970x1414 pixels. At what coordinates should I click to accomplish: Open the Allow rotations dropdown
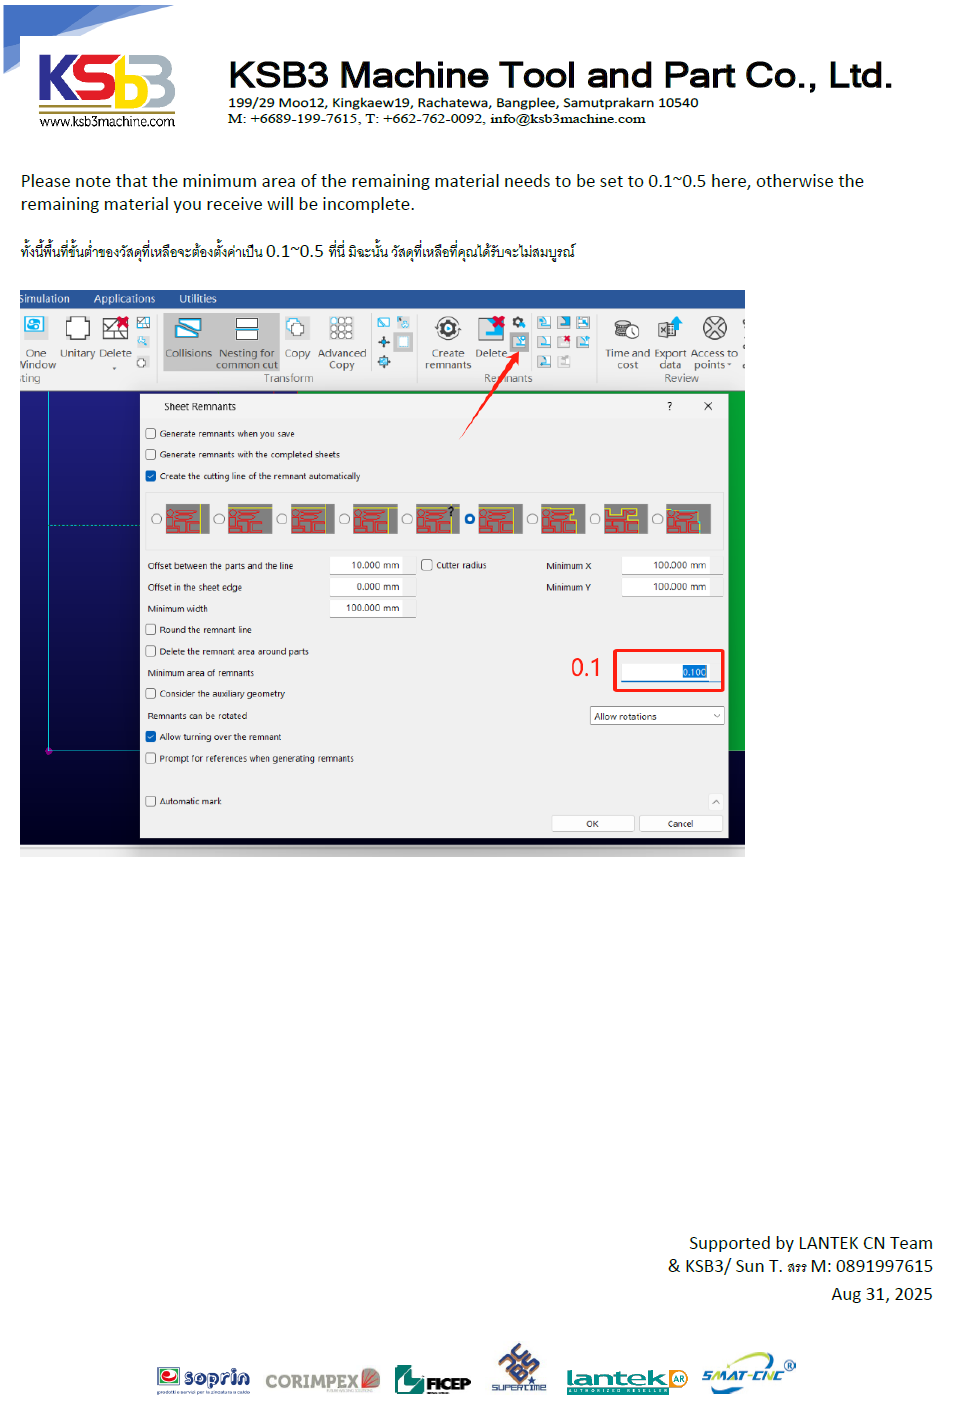pyautogui.click(x=656, y=716)
